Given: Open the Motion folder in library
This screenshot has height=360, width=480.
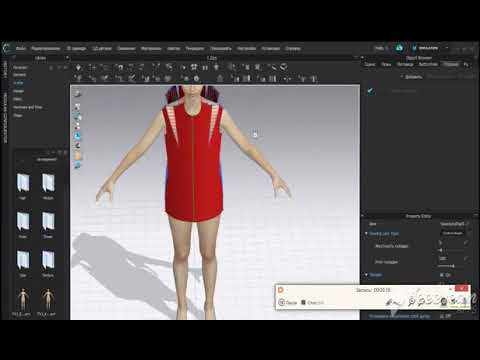Looking at the screenshot, I should (x=48, y=186).
